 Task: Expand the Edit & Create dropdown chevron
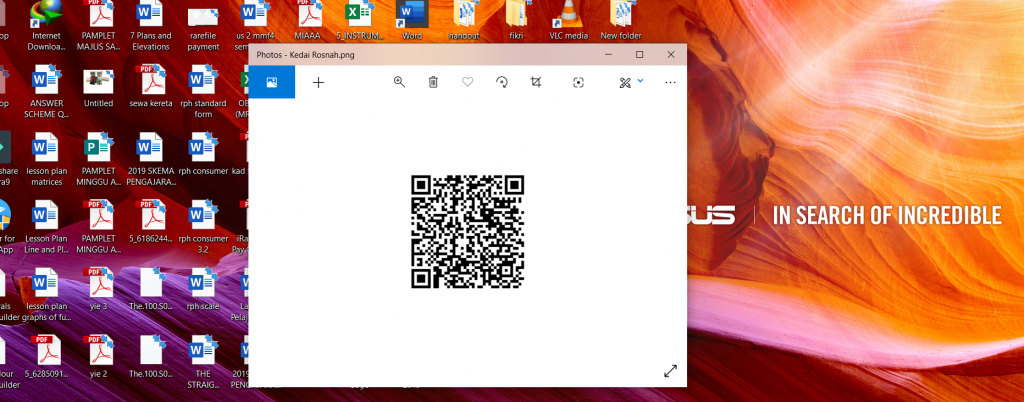click(640, 81)
